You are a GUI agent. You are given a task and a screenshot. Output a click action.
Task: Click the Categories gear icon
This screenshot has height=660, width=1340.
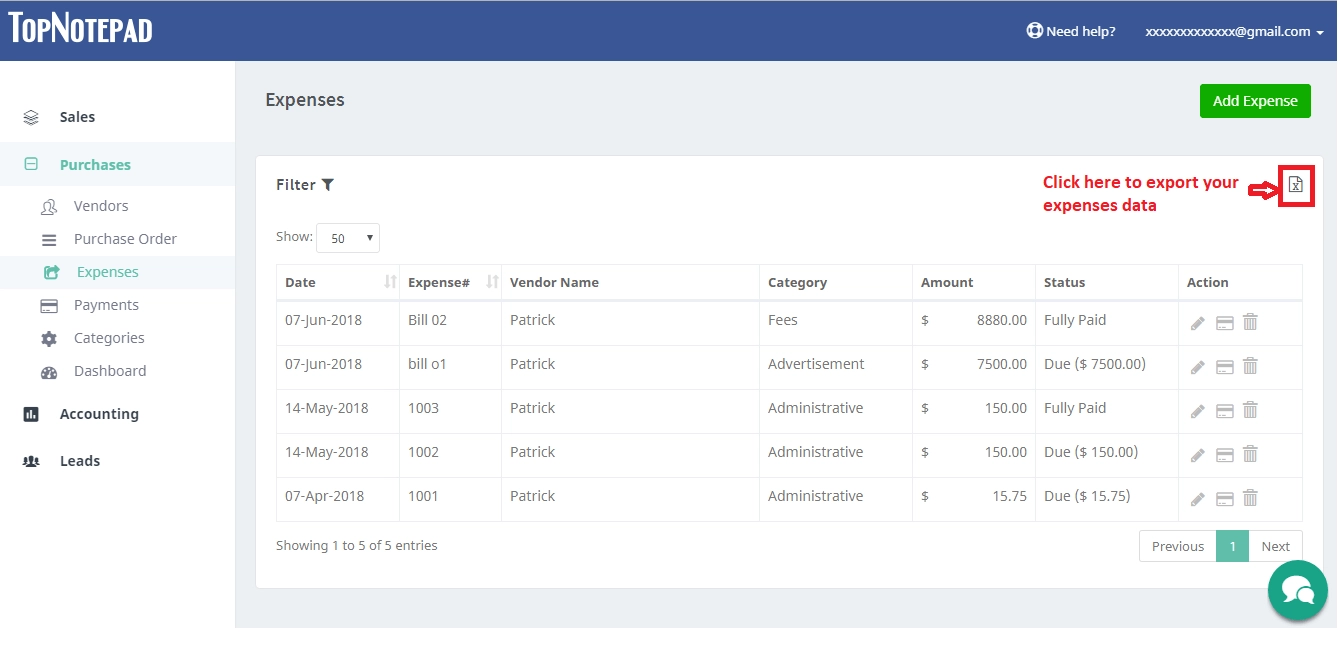(49, 339)
